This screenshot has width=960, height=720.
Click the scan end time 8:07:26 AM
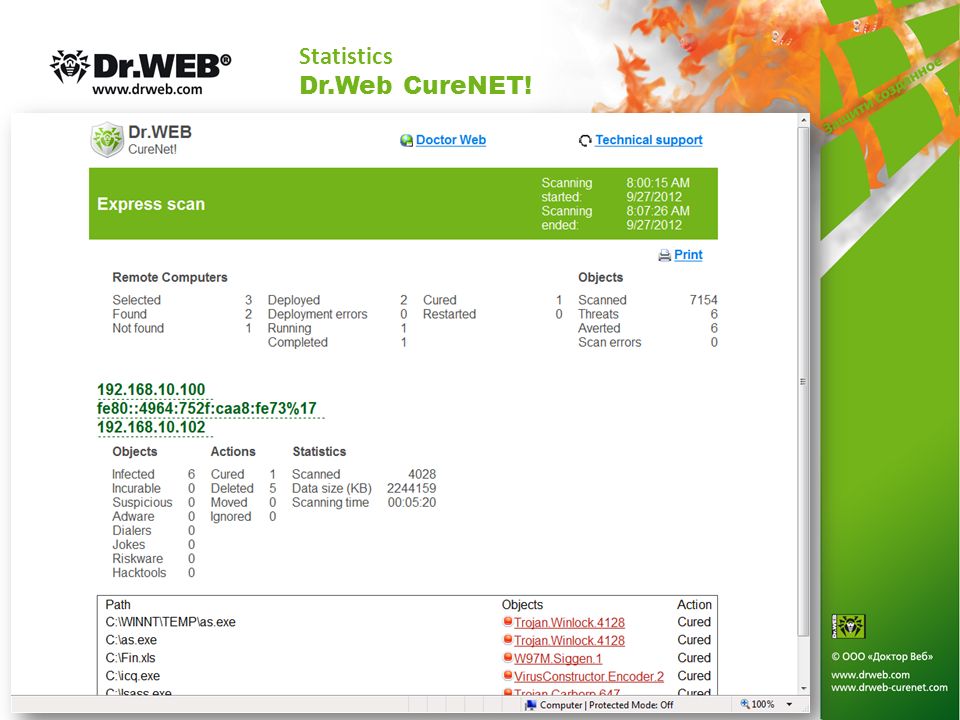[x=658, y=211]
